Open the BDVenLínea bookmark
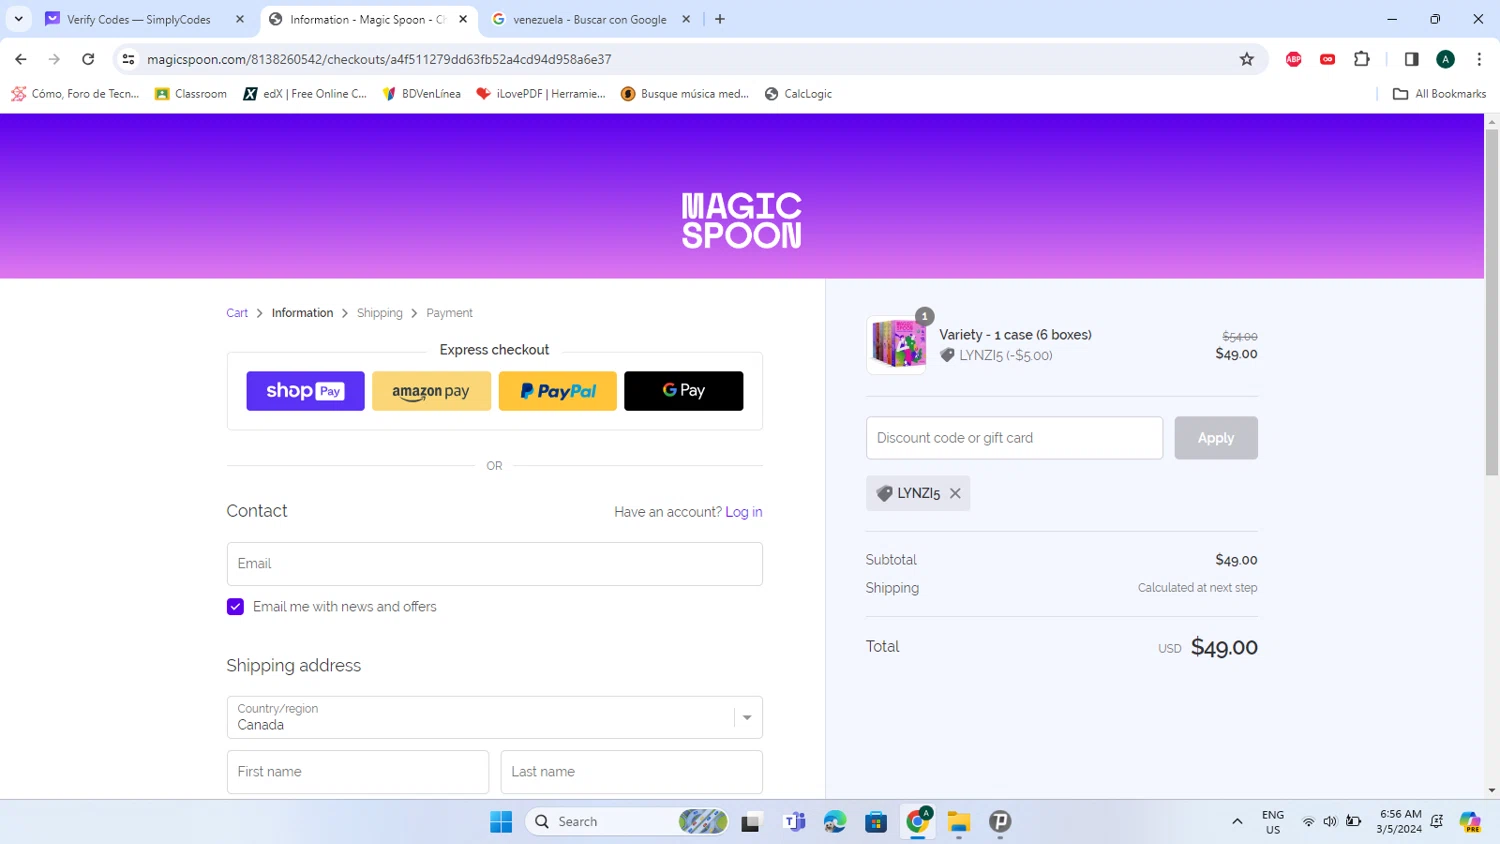 tap(422, 94)
